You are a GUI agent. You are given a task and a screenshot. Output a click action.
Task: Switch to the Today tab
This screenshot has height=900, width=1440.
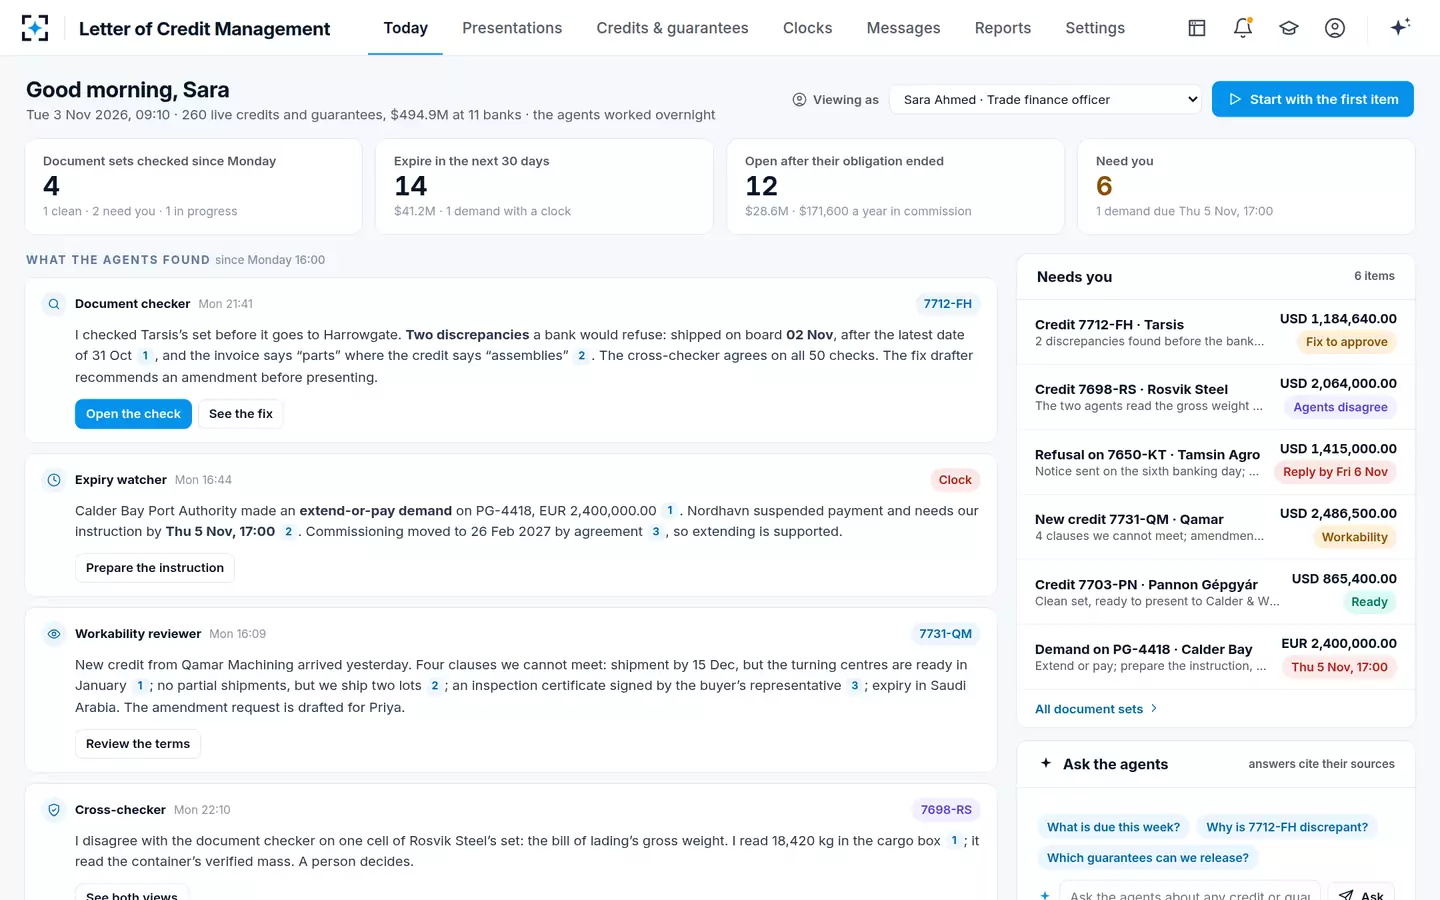pyautogui.click(x=405, y=28)
